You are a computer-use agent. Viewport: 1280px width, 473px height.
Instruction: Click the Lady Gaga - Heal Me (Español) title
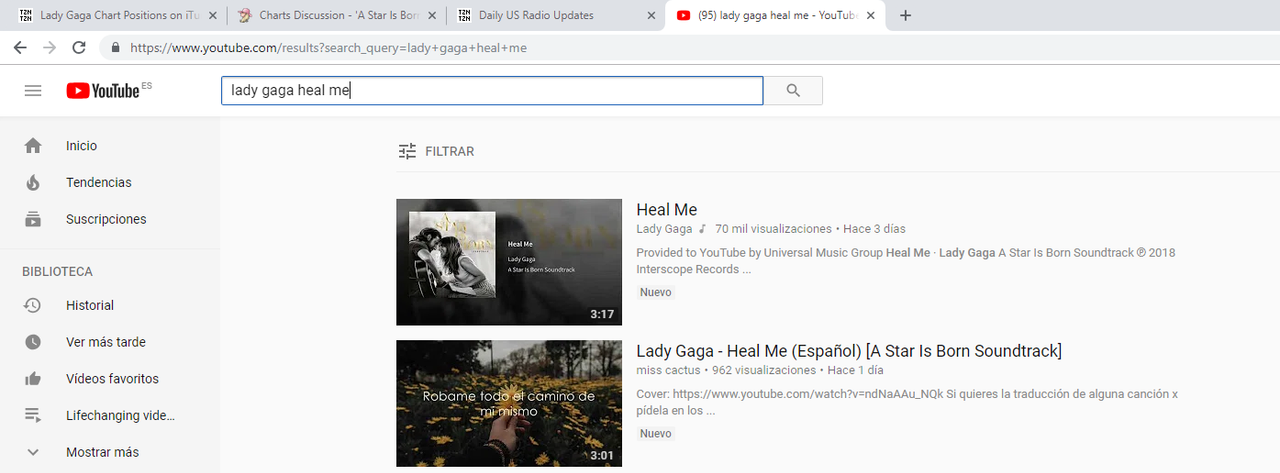849,351
